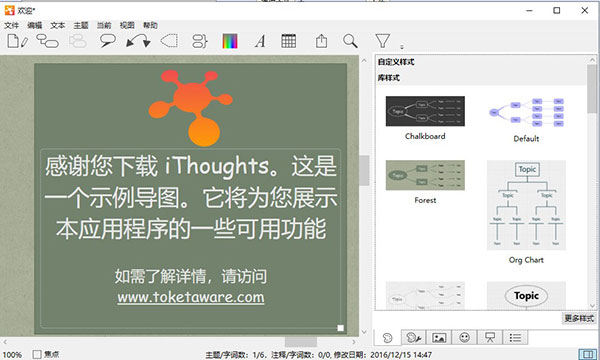Image resolution: width=600 pixels, height=360 pixels.
Task: Select the Default style thumbnail
Action: coord(526,112)
